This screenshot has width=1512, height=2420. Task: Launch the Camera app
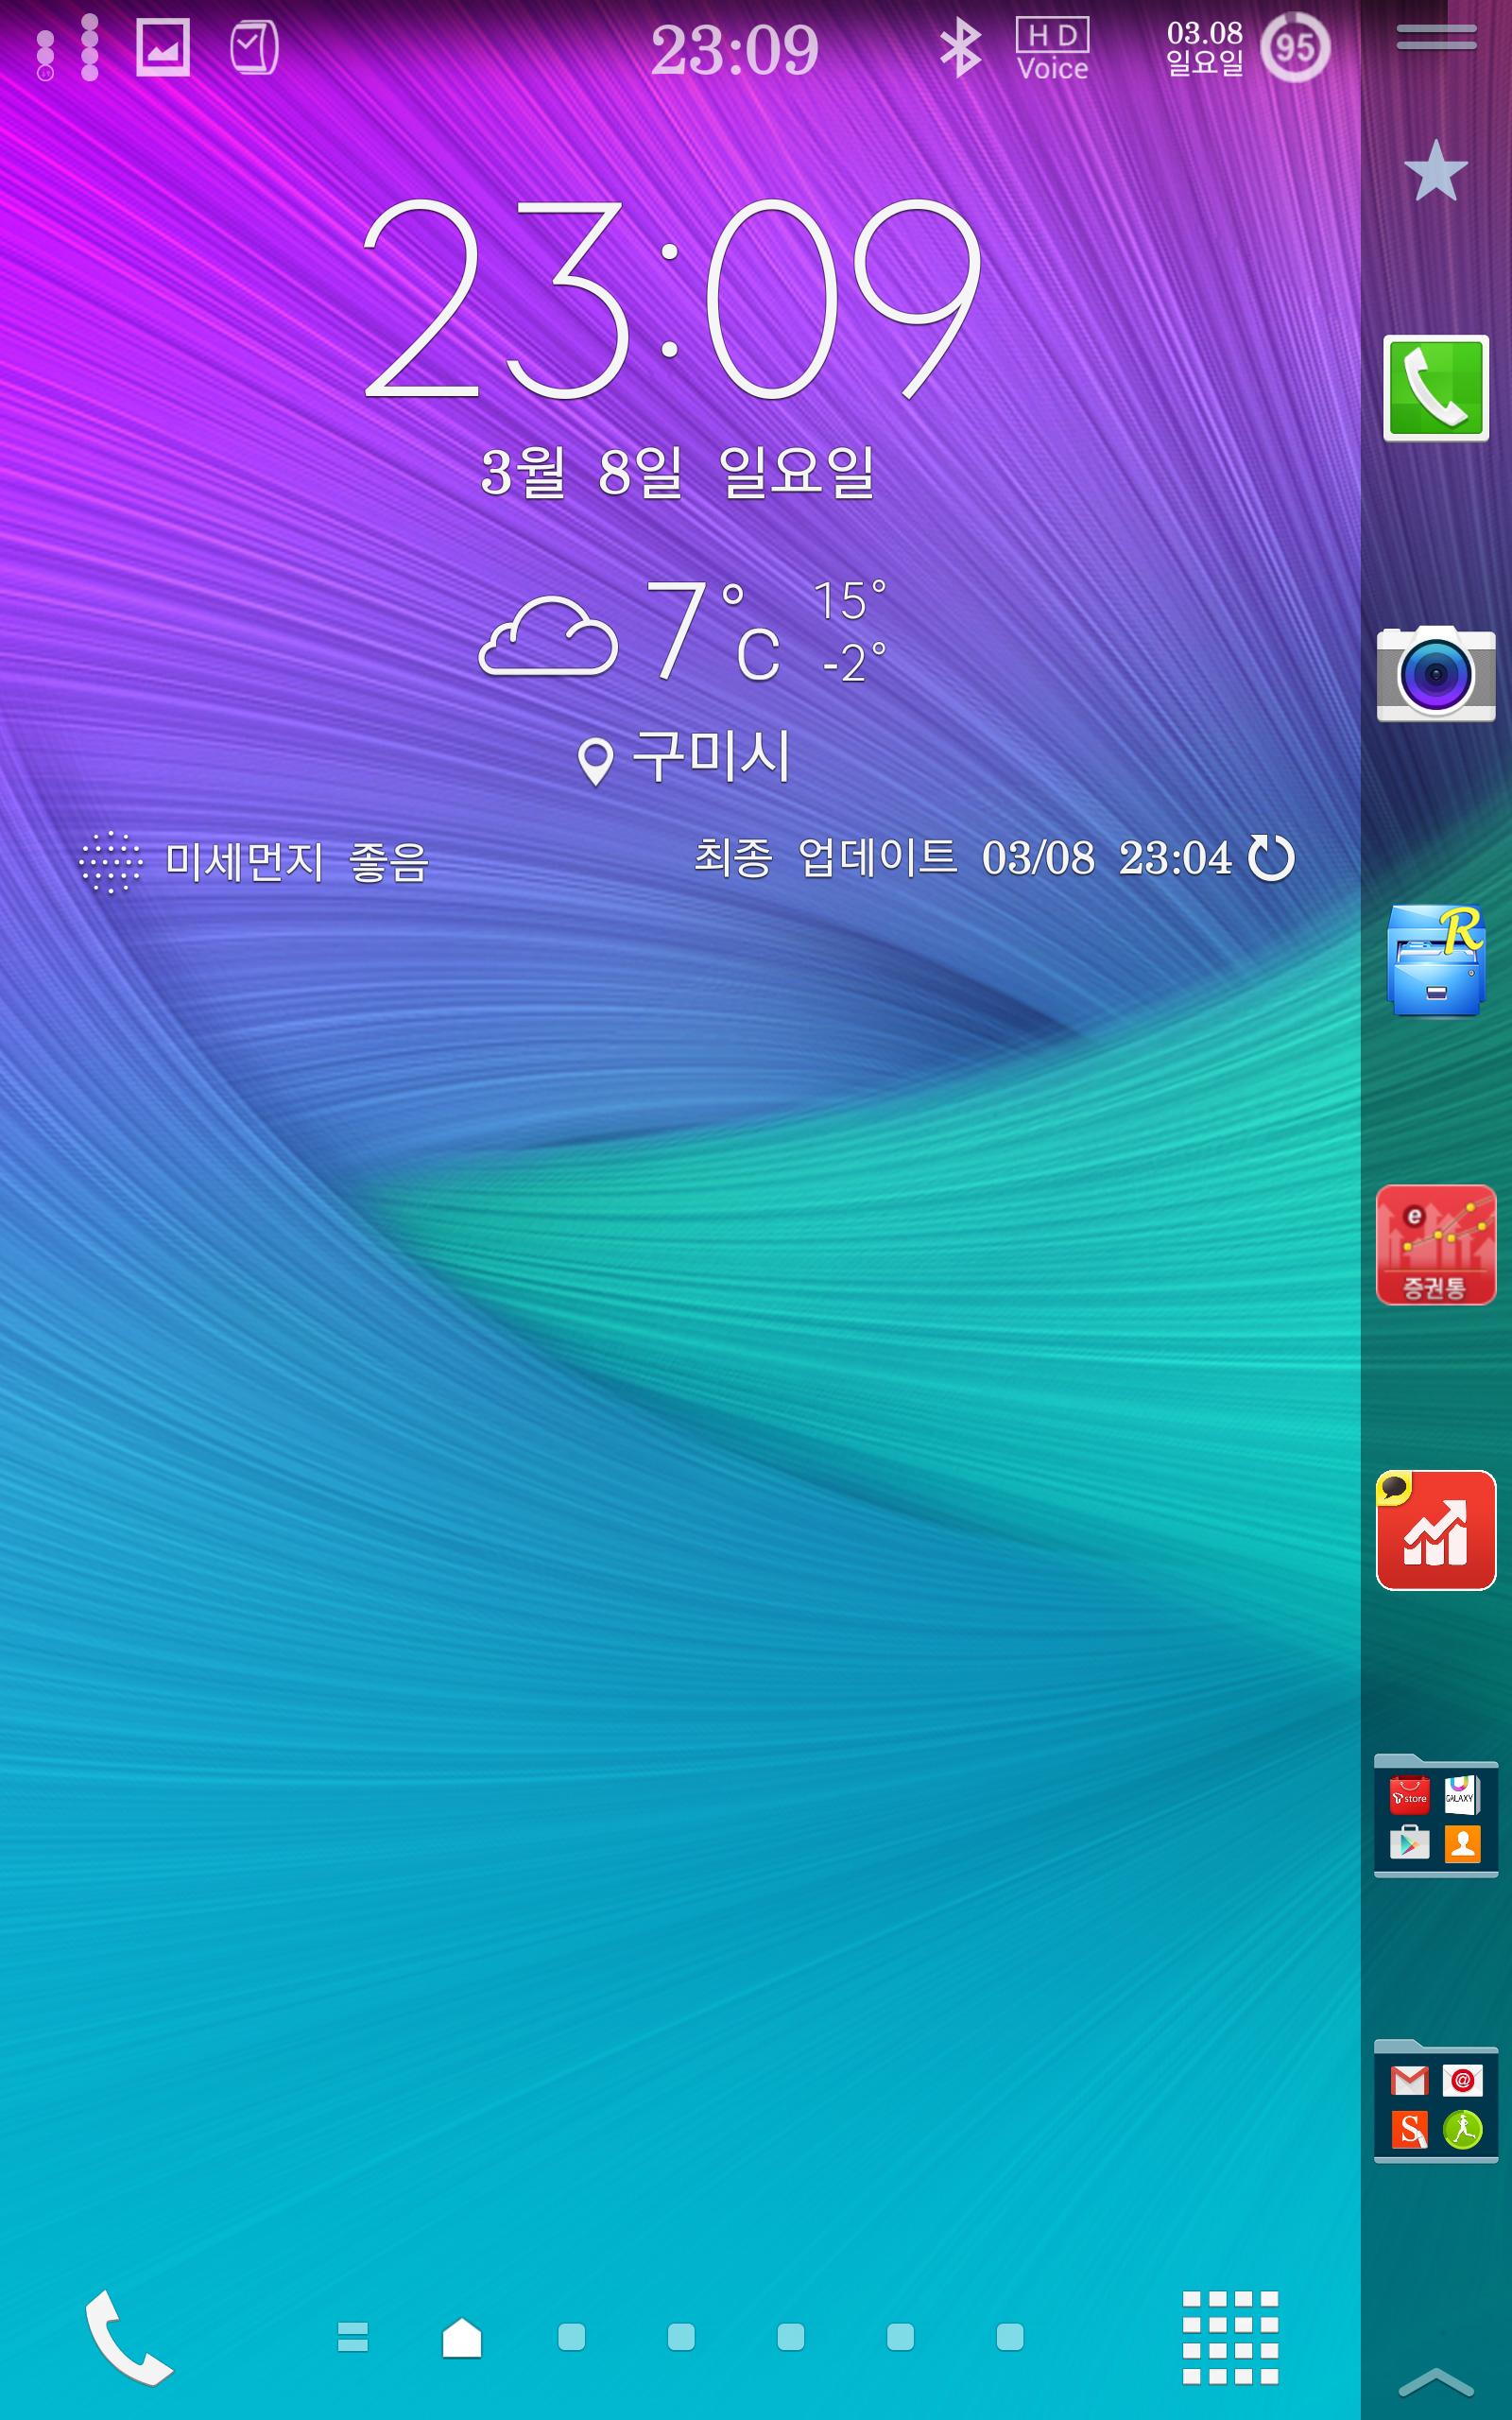tap(1435, 673)
